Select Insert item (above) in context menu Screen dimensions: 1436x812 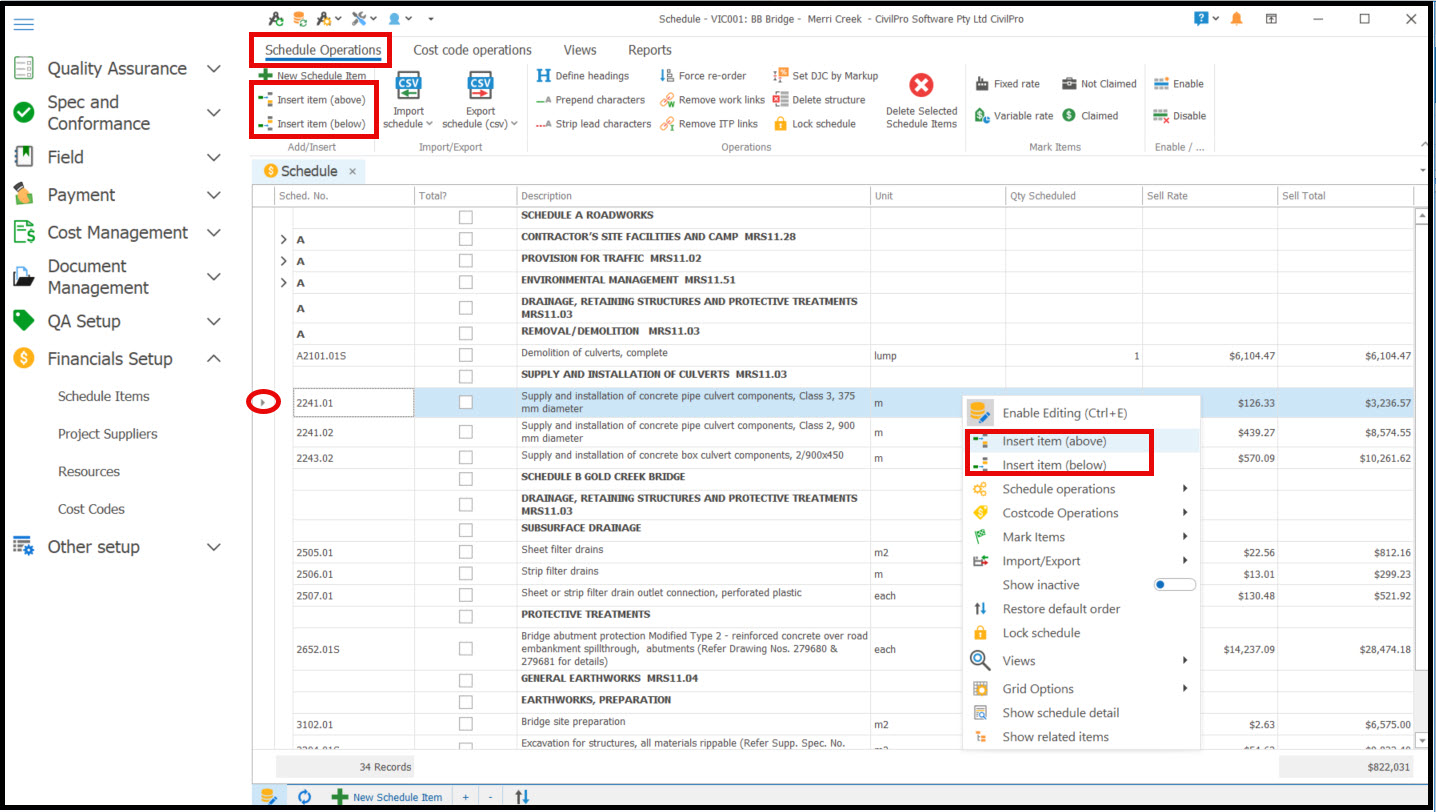tap(1054, 441)
